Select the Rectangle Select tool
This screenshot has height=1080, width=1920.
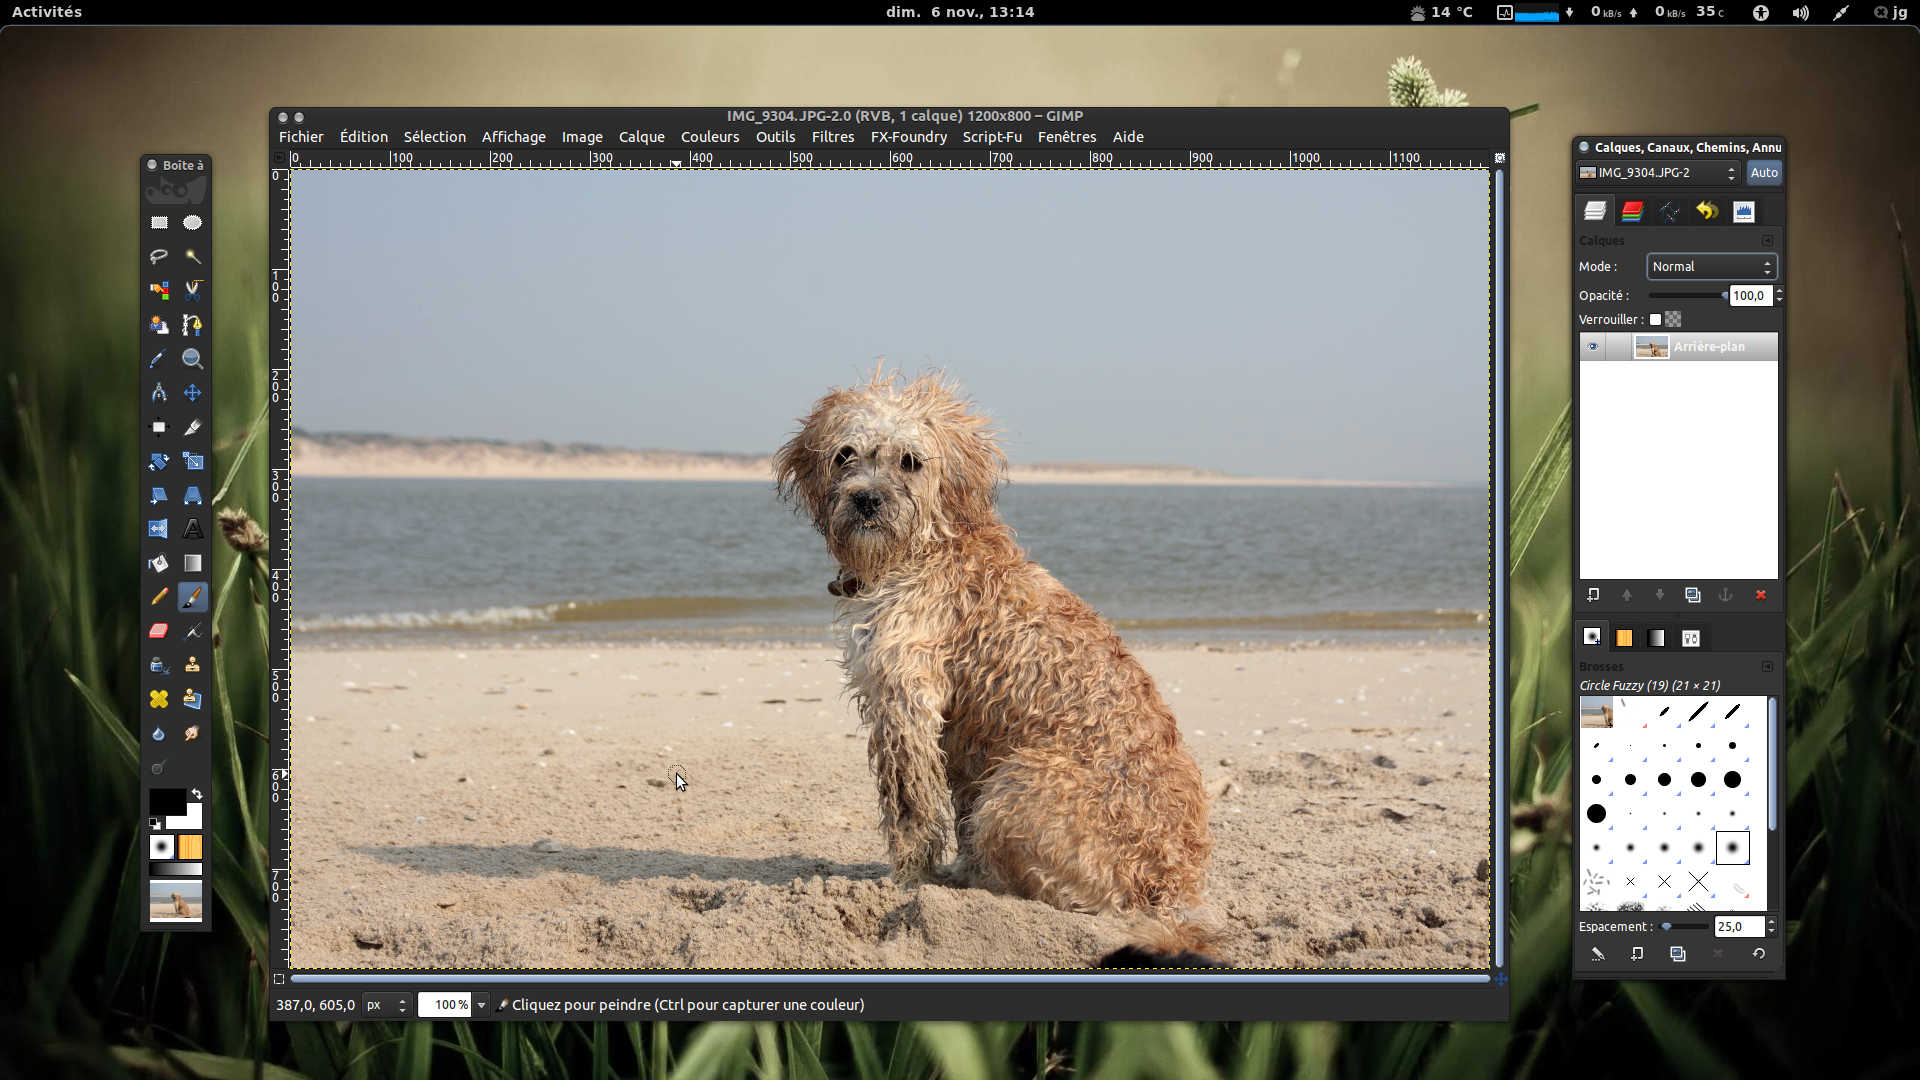click(159, 223)
